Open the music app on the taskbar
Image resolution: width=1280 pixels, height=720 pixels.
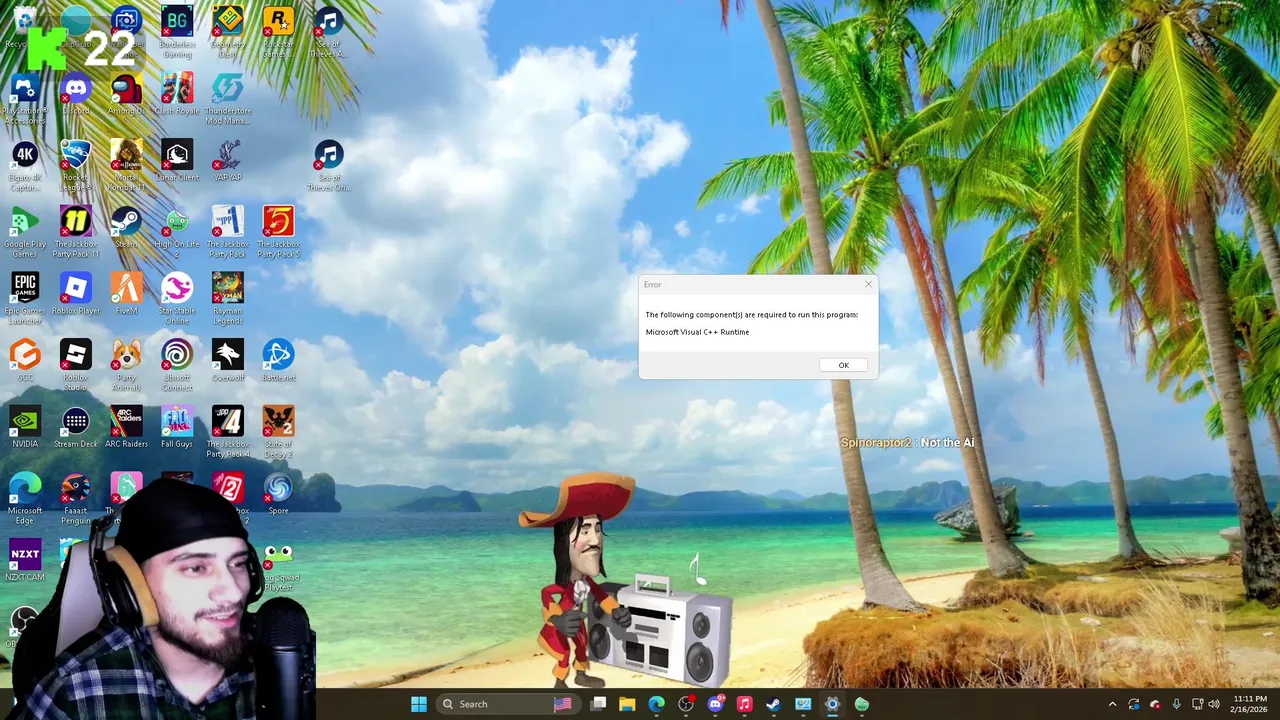click(744, 704)
